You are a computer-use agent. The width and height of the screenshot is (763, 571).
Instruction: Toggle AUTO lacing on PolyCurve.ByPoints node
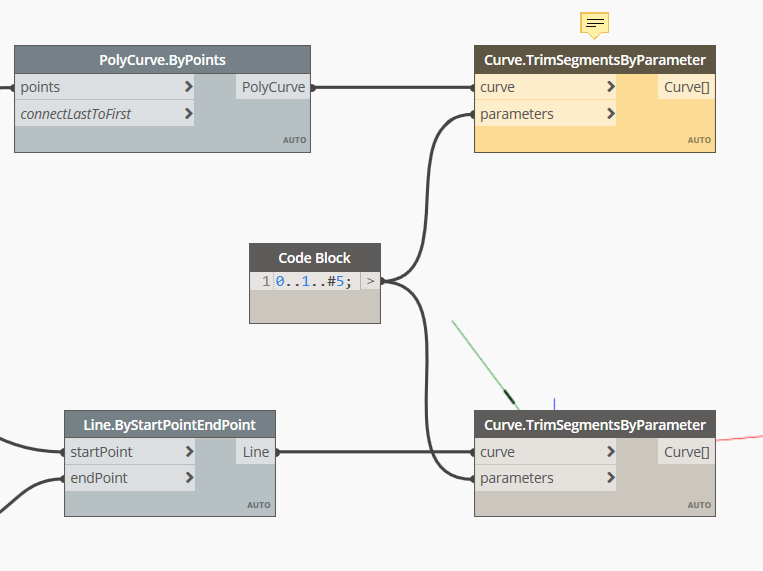point(294,140)
